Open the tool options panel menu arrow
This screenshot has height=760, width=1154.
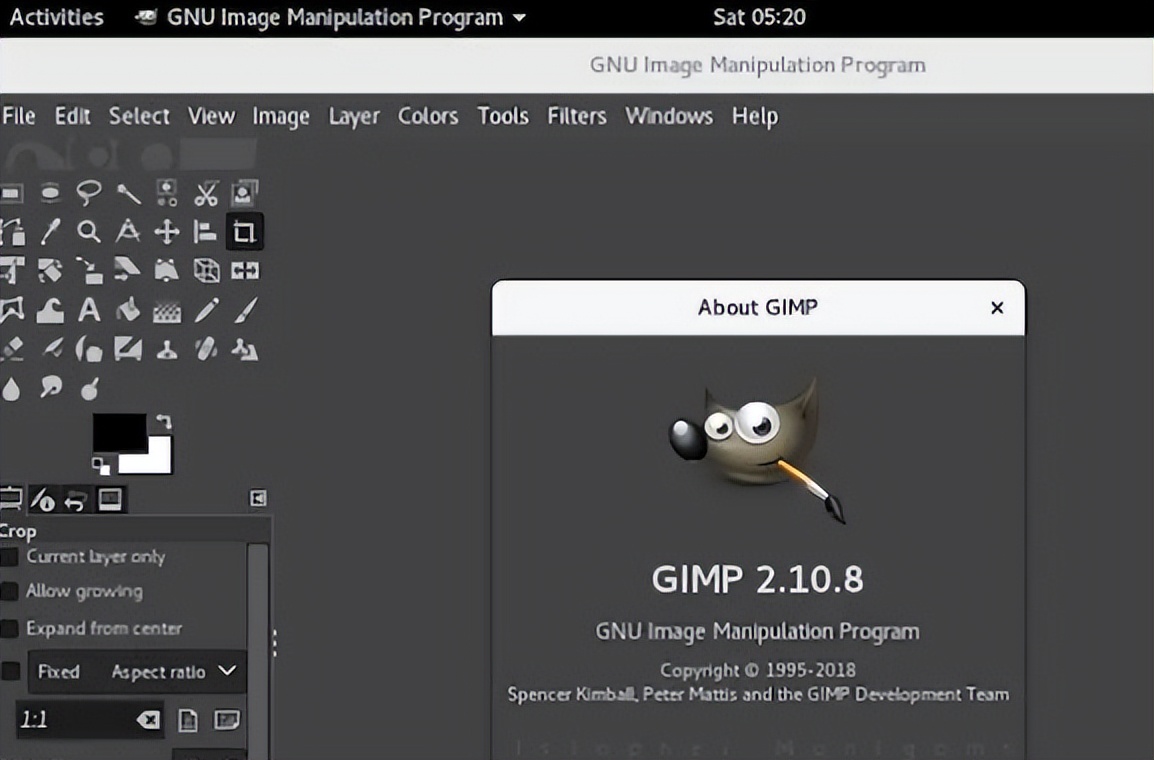click(x=258, y=498)
